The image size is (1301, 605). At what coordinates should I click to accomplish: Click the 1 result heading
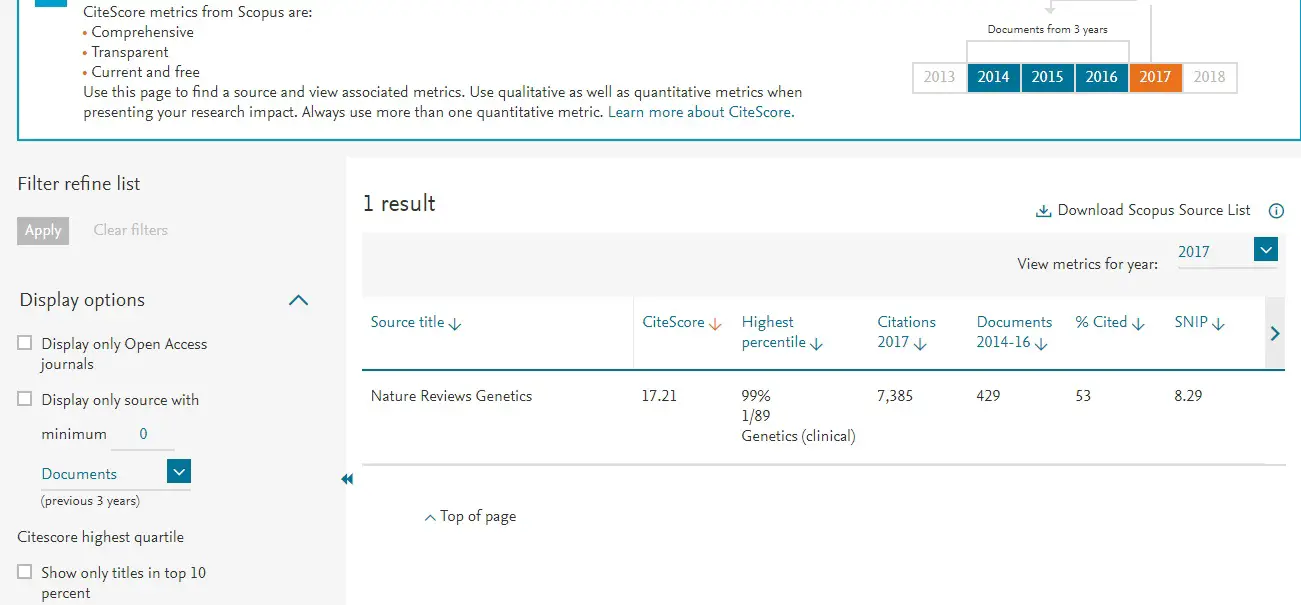tap(399, 203)
